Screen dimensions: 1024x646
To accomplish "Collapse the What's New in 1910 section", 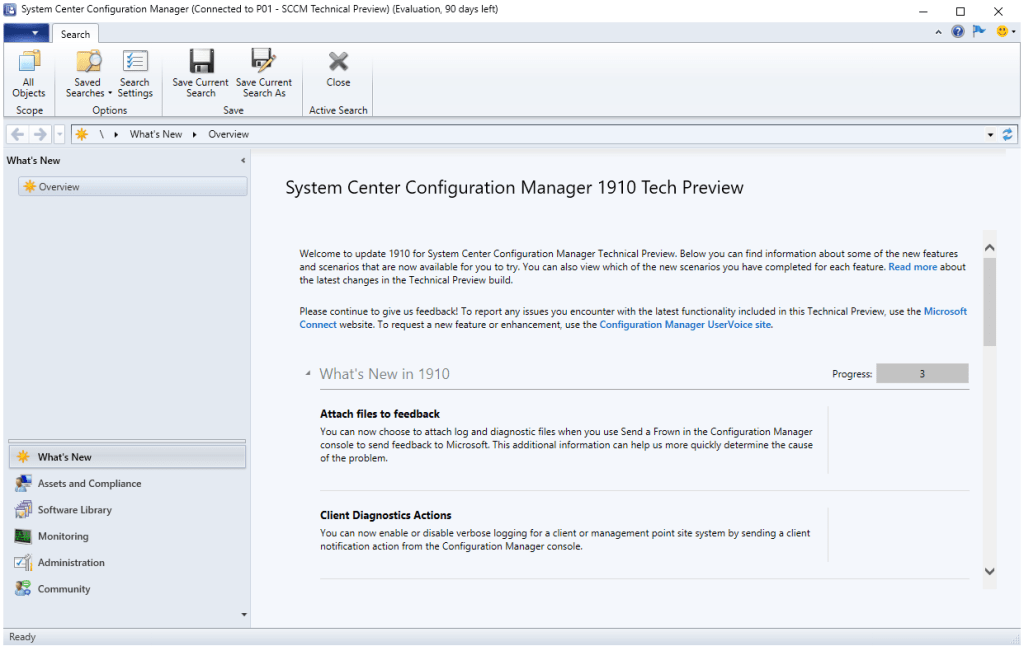I will pos(308,375).
